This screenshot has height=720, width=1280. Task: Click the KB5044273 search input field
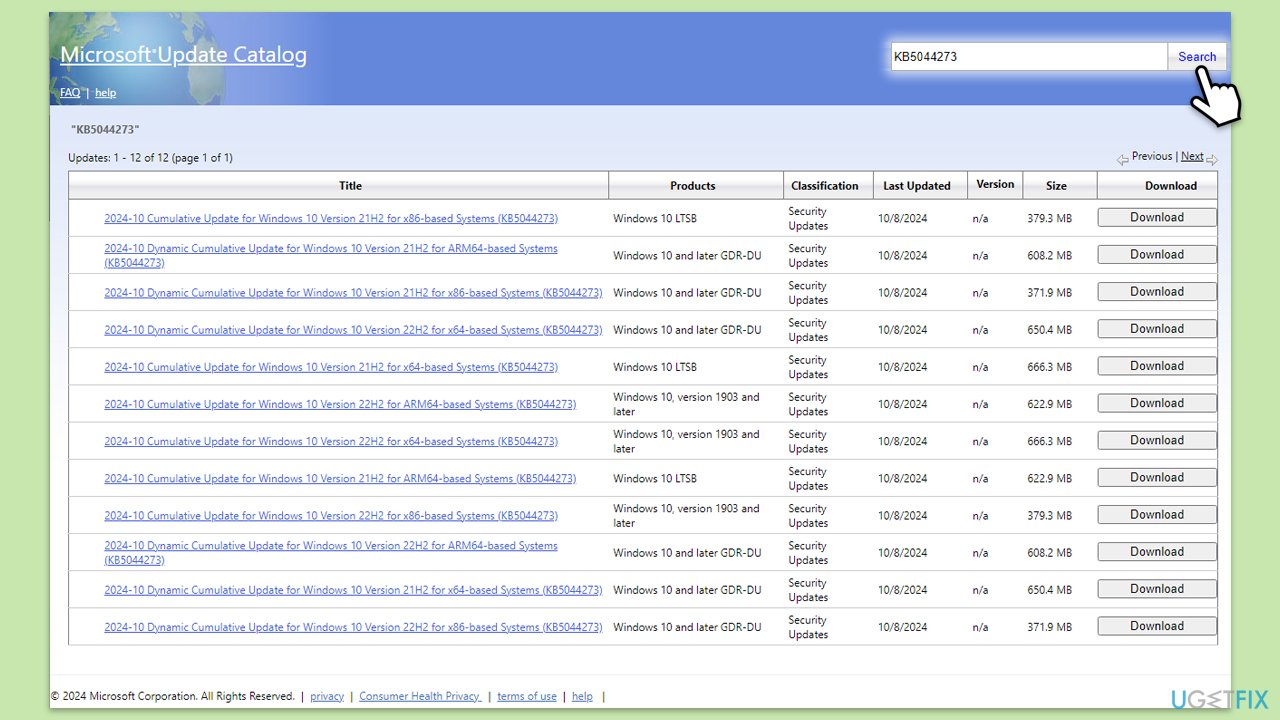tap(1029, 57)
